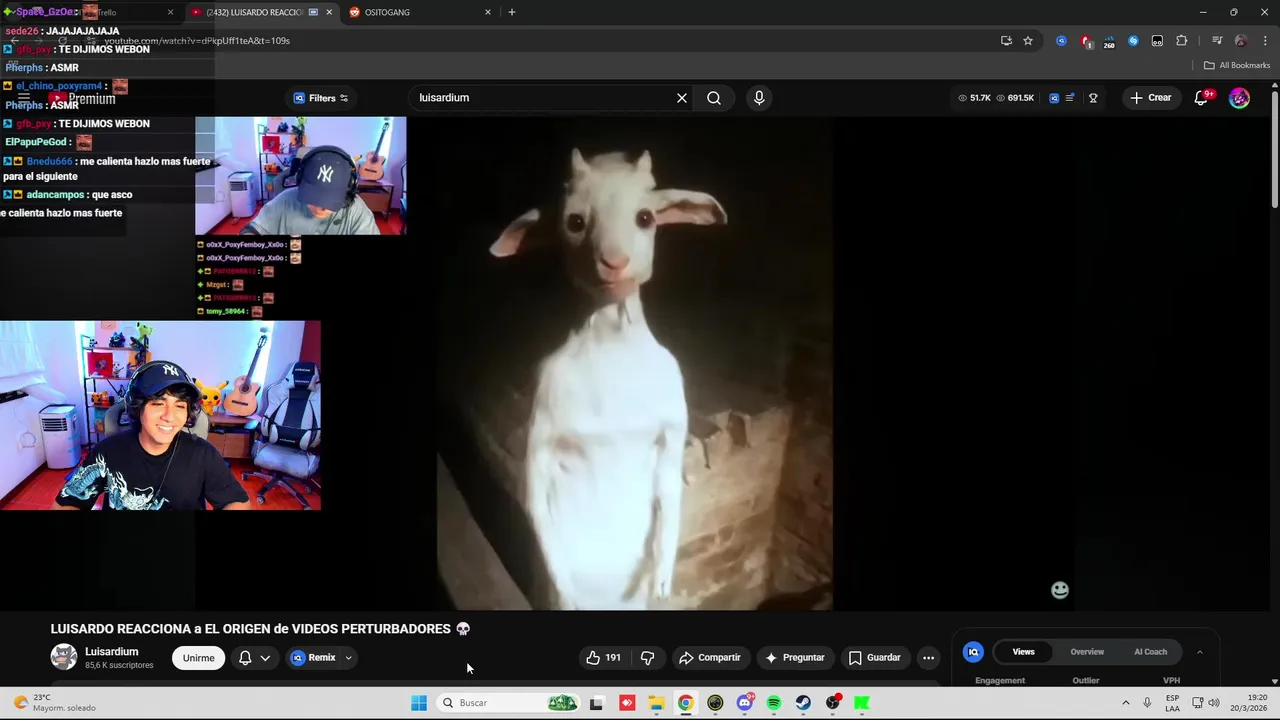Select the Views tab in vidIQ panel
The image size is (1280, 720).
(1024, 652)
